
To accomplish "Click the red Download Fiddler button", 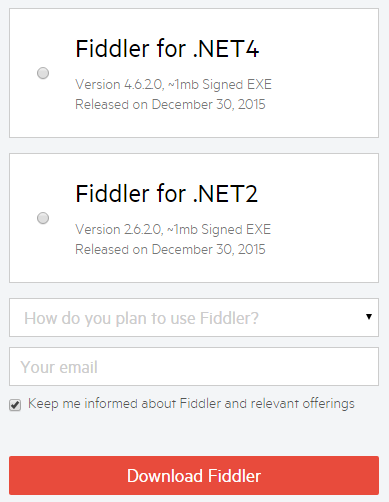I will 194,476.
